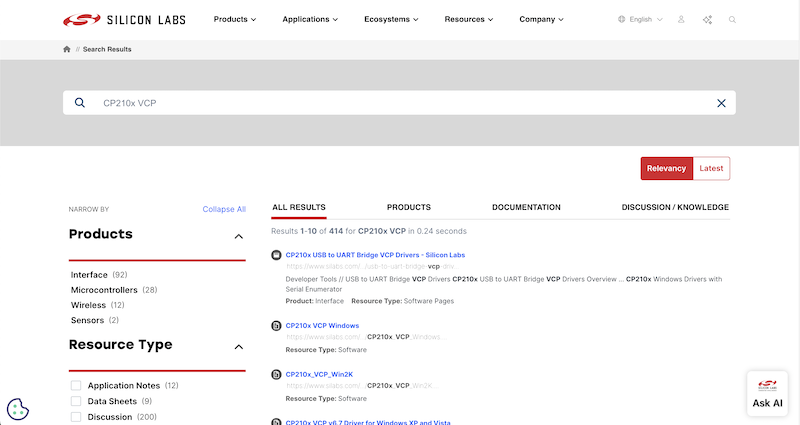The height and width of the screenshot is (425, 800).
Task: Click document icon beside CP210x_VCP_Win2K
Action: [x=276, y=374]
